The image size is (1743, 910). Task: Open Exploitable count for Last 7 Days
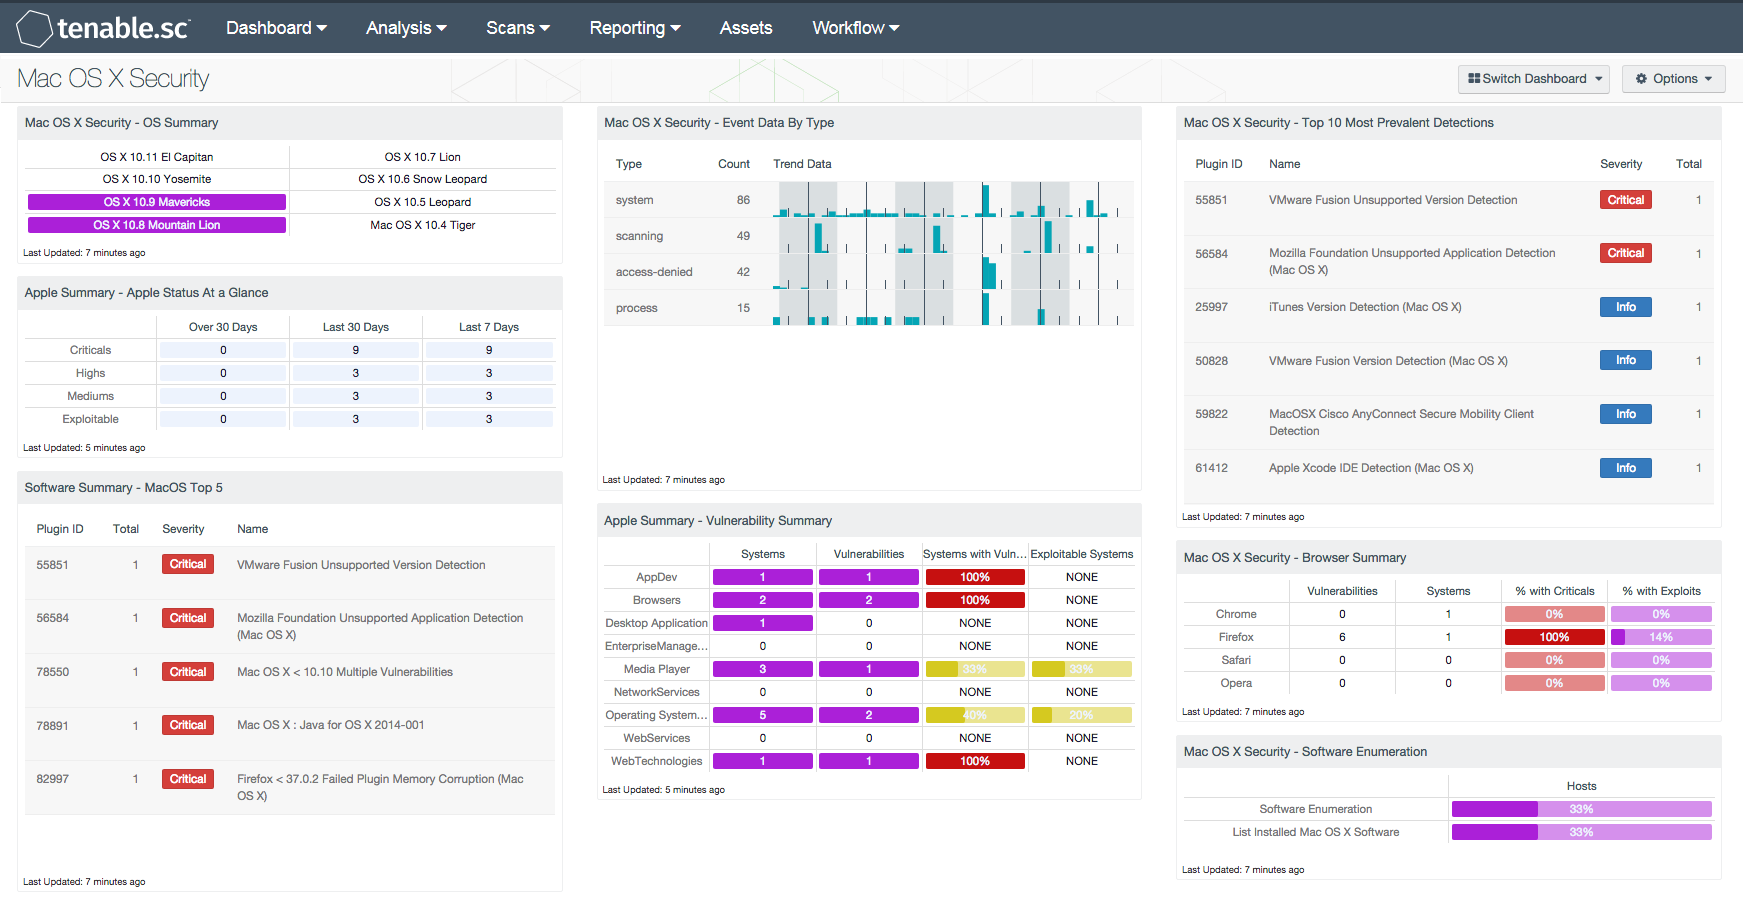pyautogui.click(x=489, y=419)
